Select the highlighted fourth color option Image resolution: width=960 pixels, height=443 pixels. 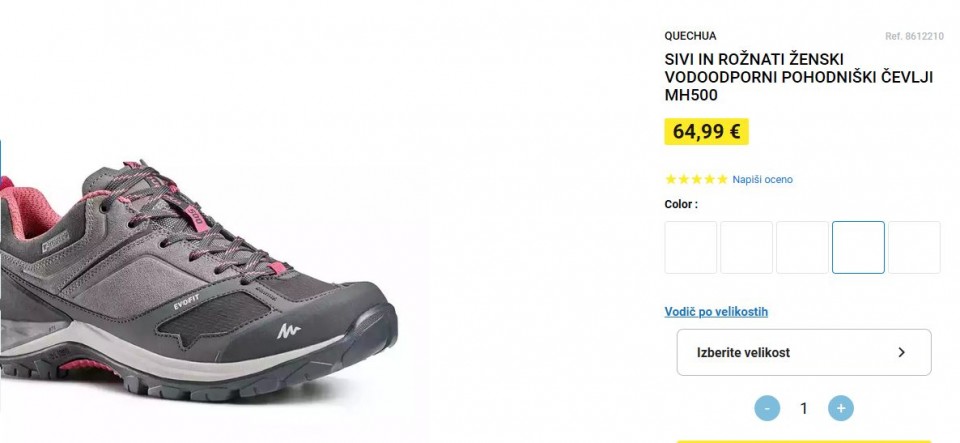coord(858,247)
